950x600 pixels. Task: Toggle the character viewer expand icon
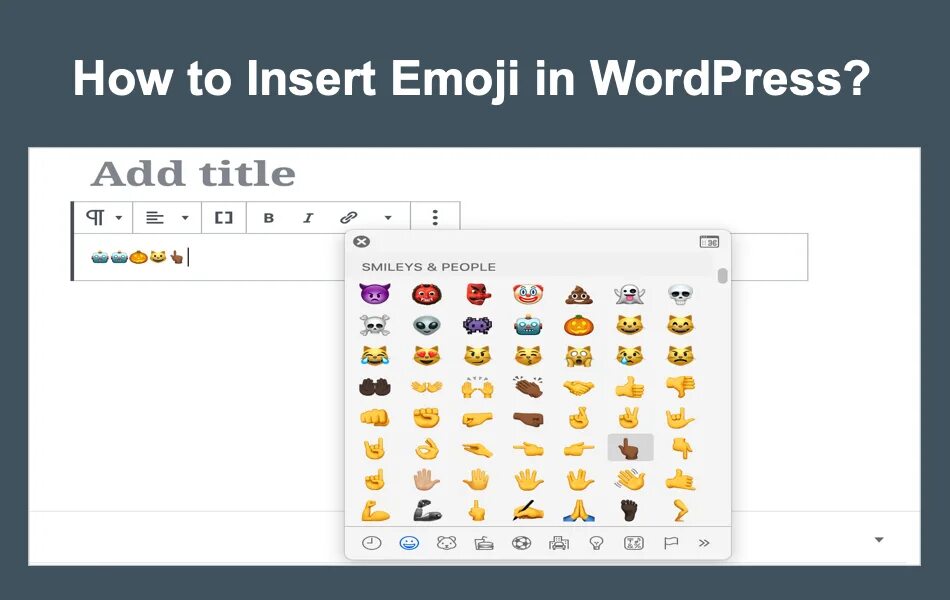pyautogui.click(x=709, y=241)
